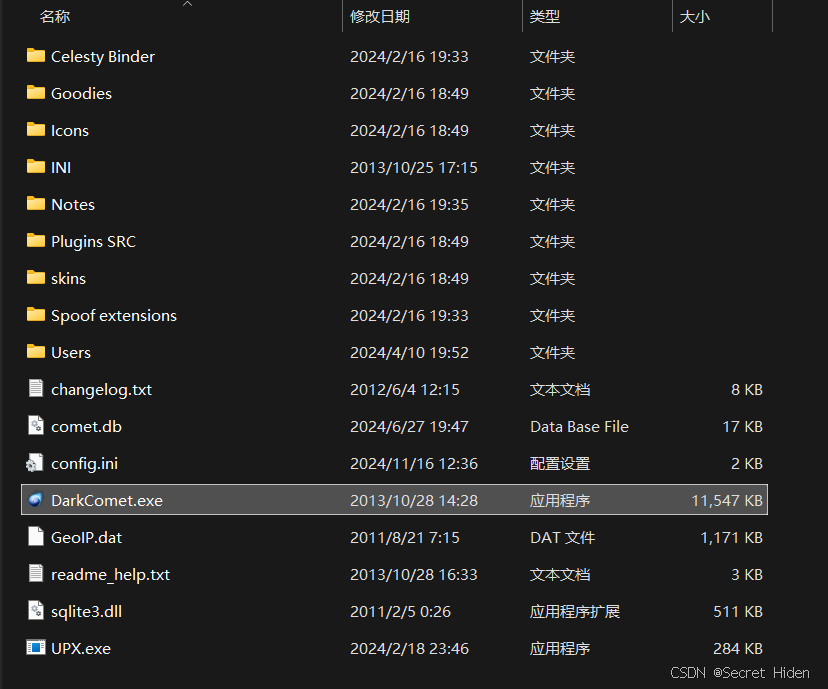Click the 2013/10/28 16:33 date of readme_help.txt

(x=413, y=574)
